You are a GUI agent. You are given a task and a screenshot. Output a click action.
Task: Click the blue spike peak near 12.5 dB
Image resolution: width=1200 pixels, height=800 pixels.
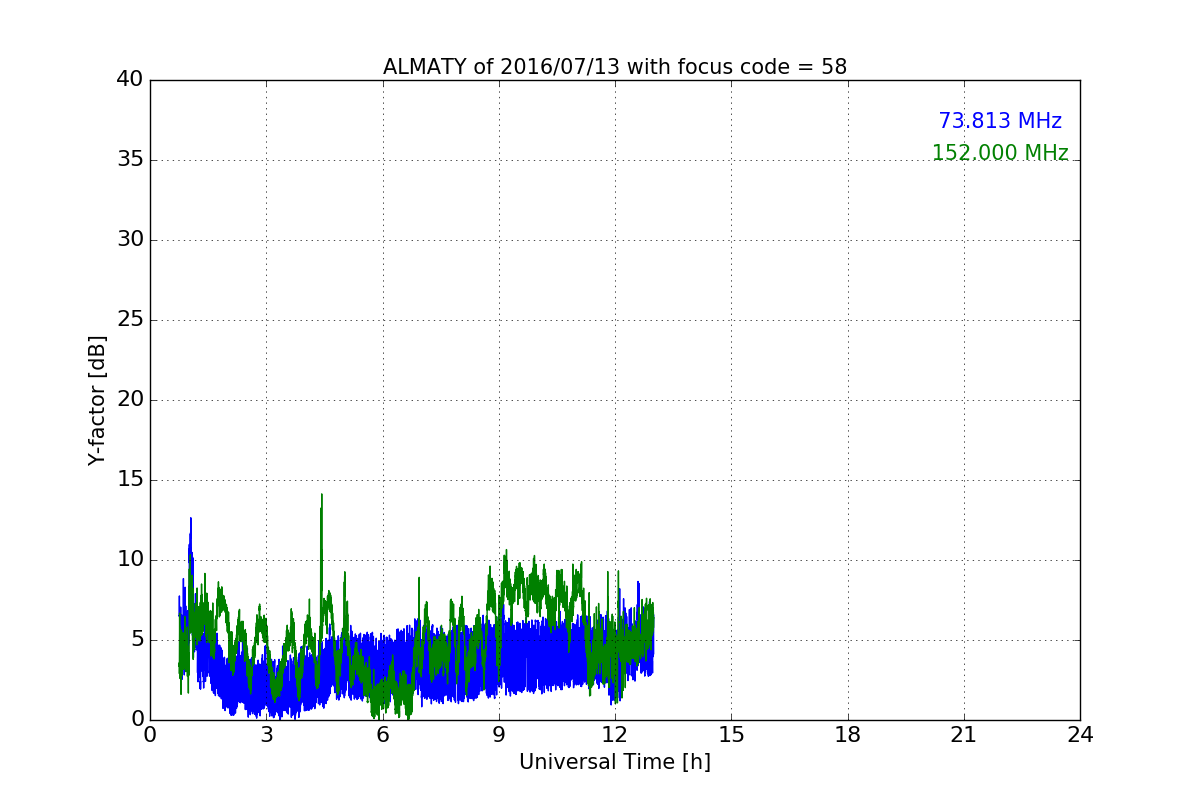tap(191, 519)
